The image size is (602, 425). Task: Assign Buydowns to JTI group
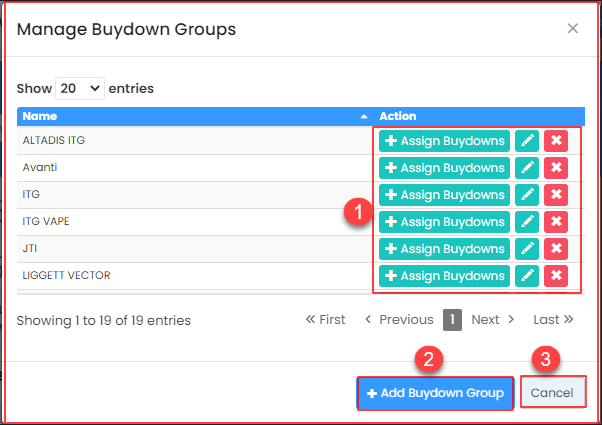(444, 249)
